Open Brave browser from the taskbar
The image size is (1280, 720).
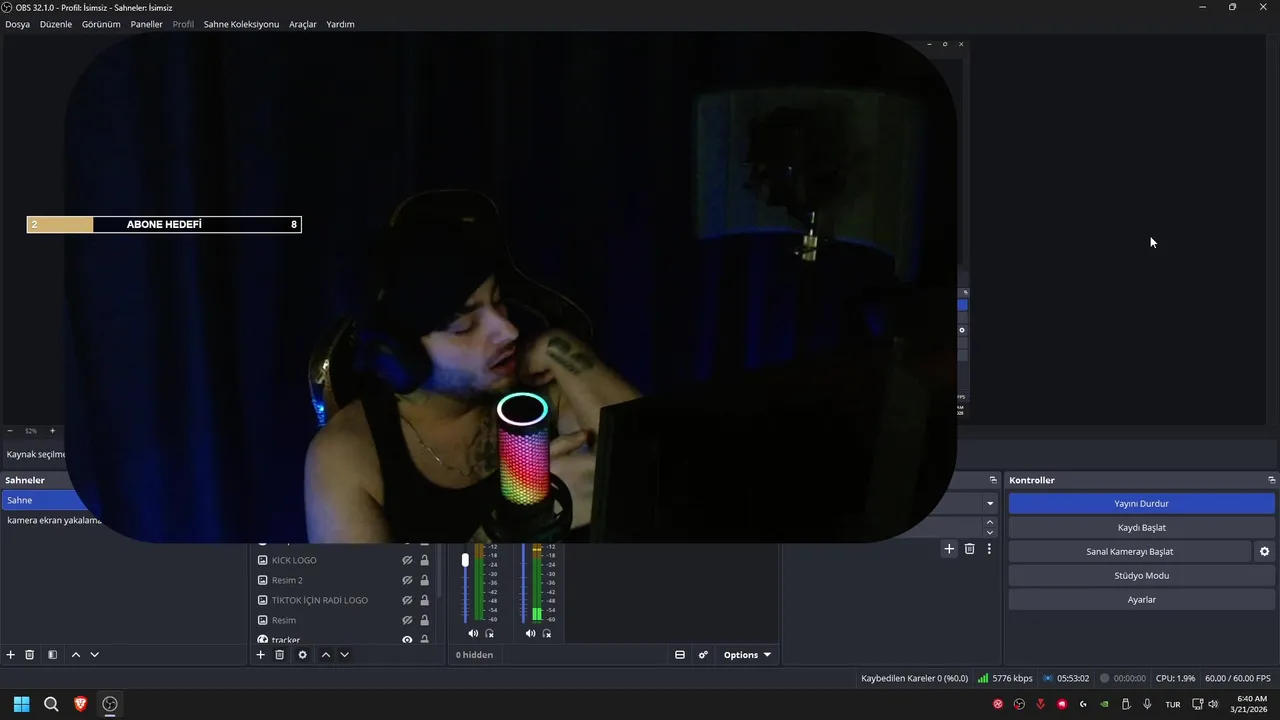pyautogui.click(x=81, y=704)
